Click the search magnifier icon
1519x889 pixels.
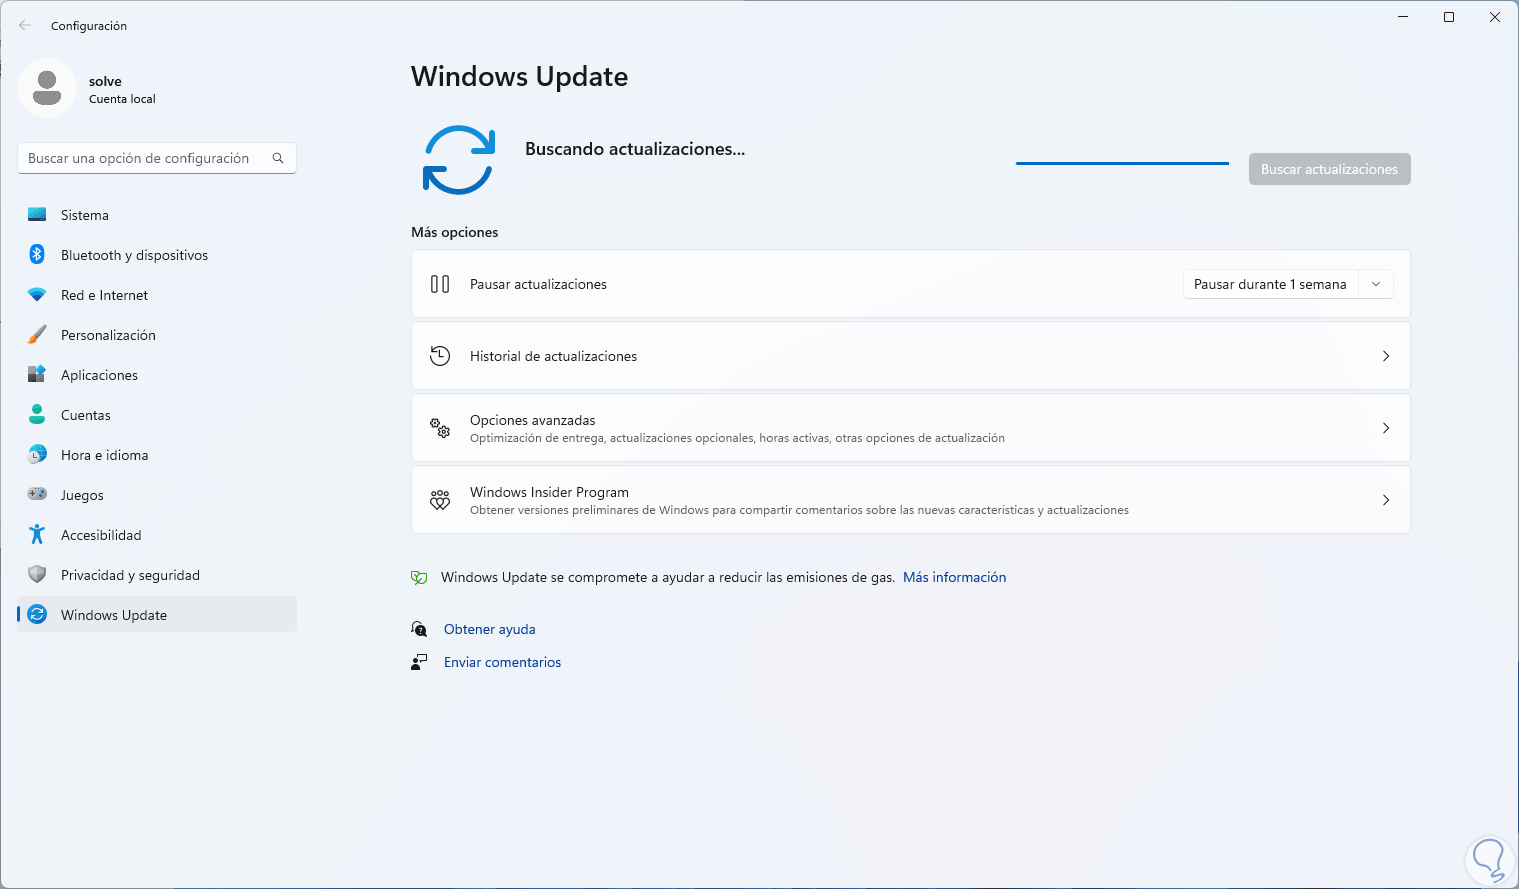tap(278, 158)
